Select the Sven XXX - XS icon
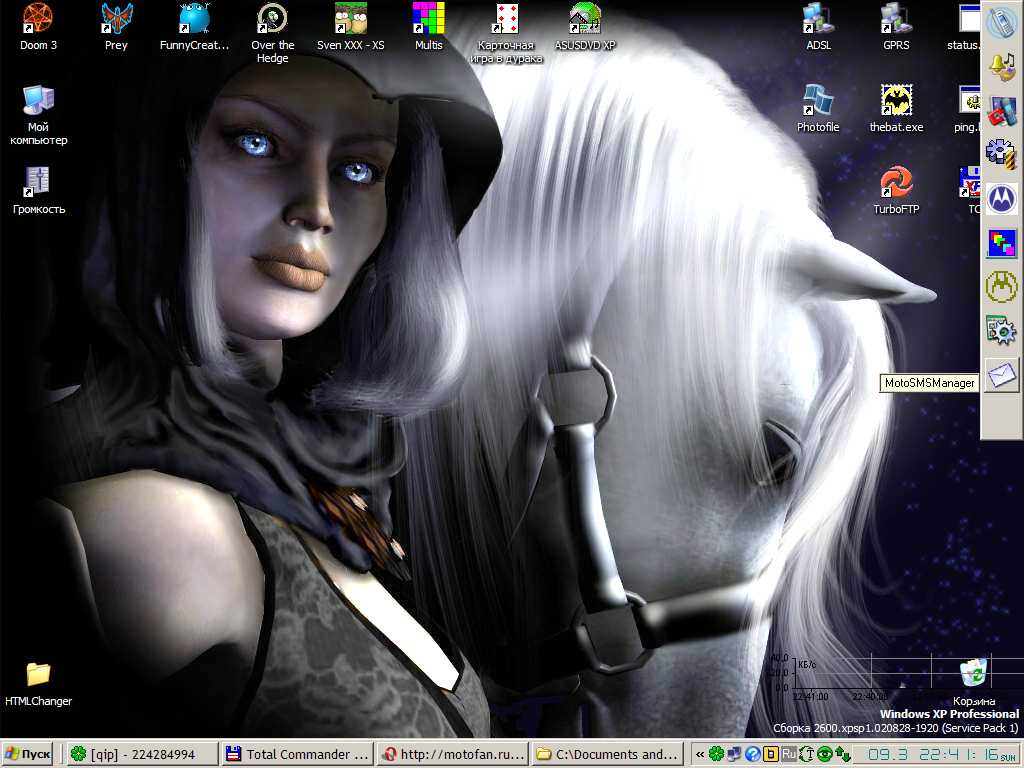The height and width of the screenshot is (768, 1024). tap(351, 27)
